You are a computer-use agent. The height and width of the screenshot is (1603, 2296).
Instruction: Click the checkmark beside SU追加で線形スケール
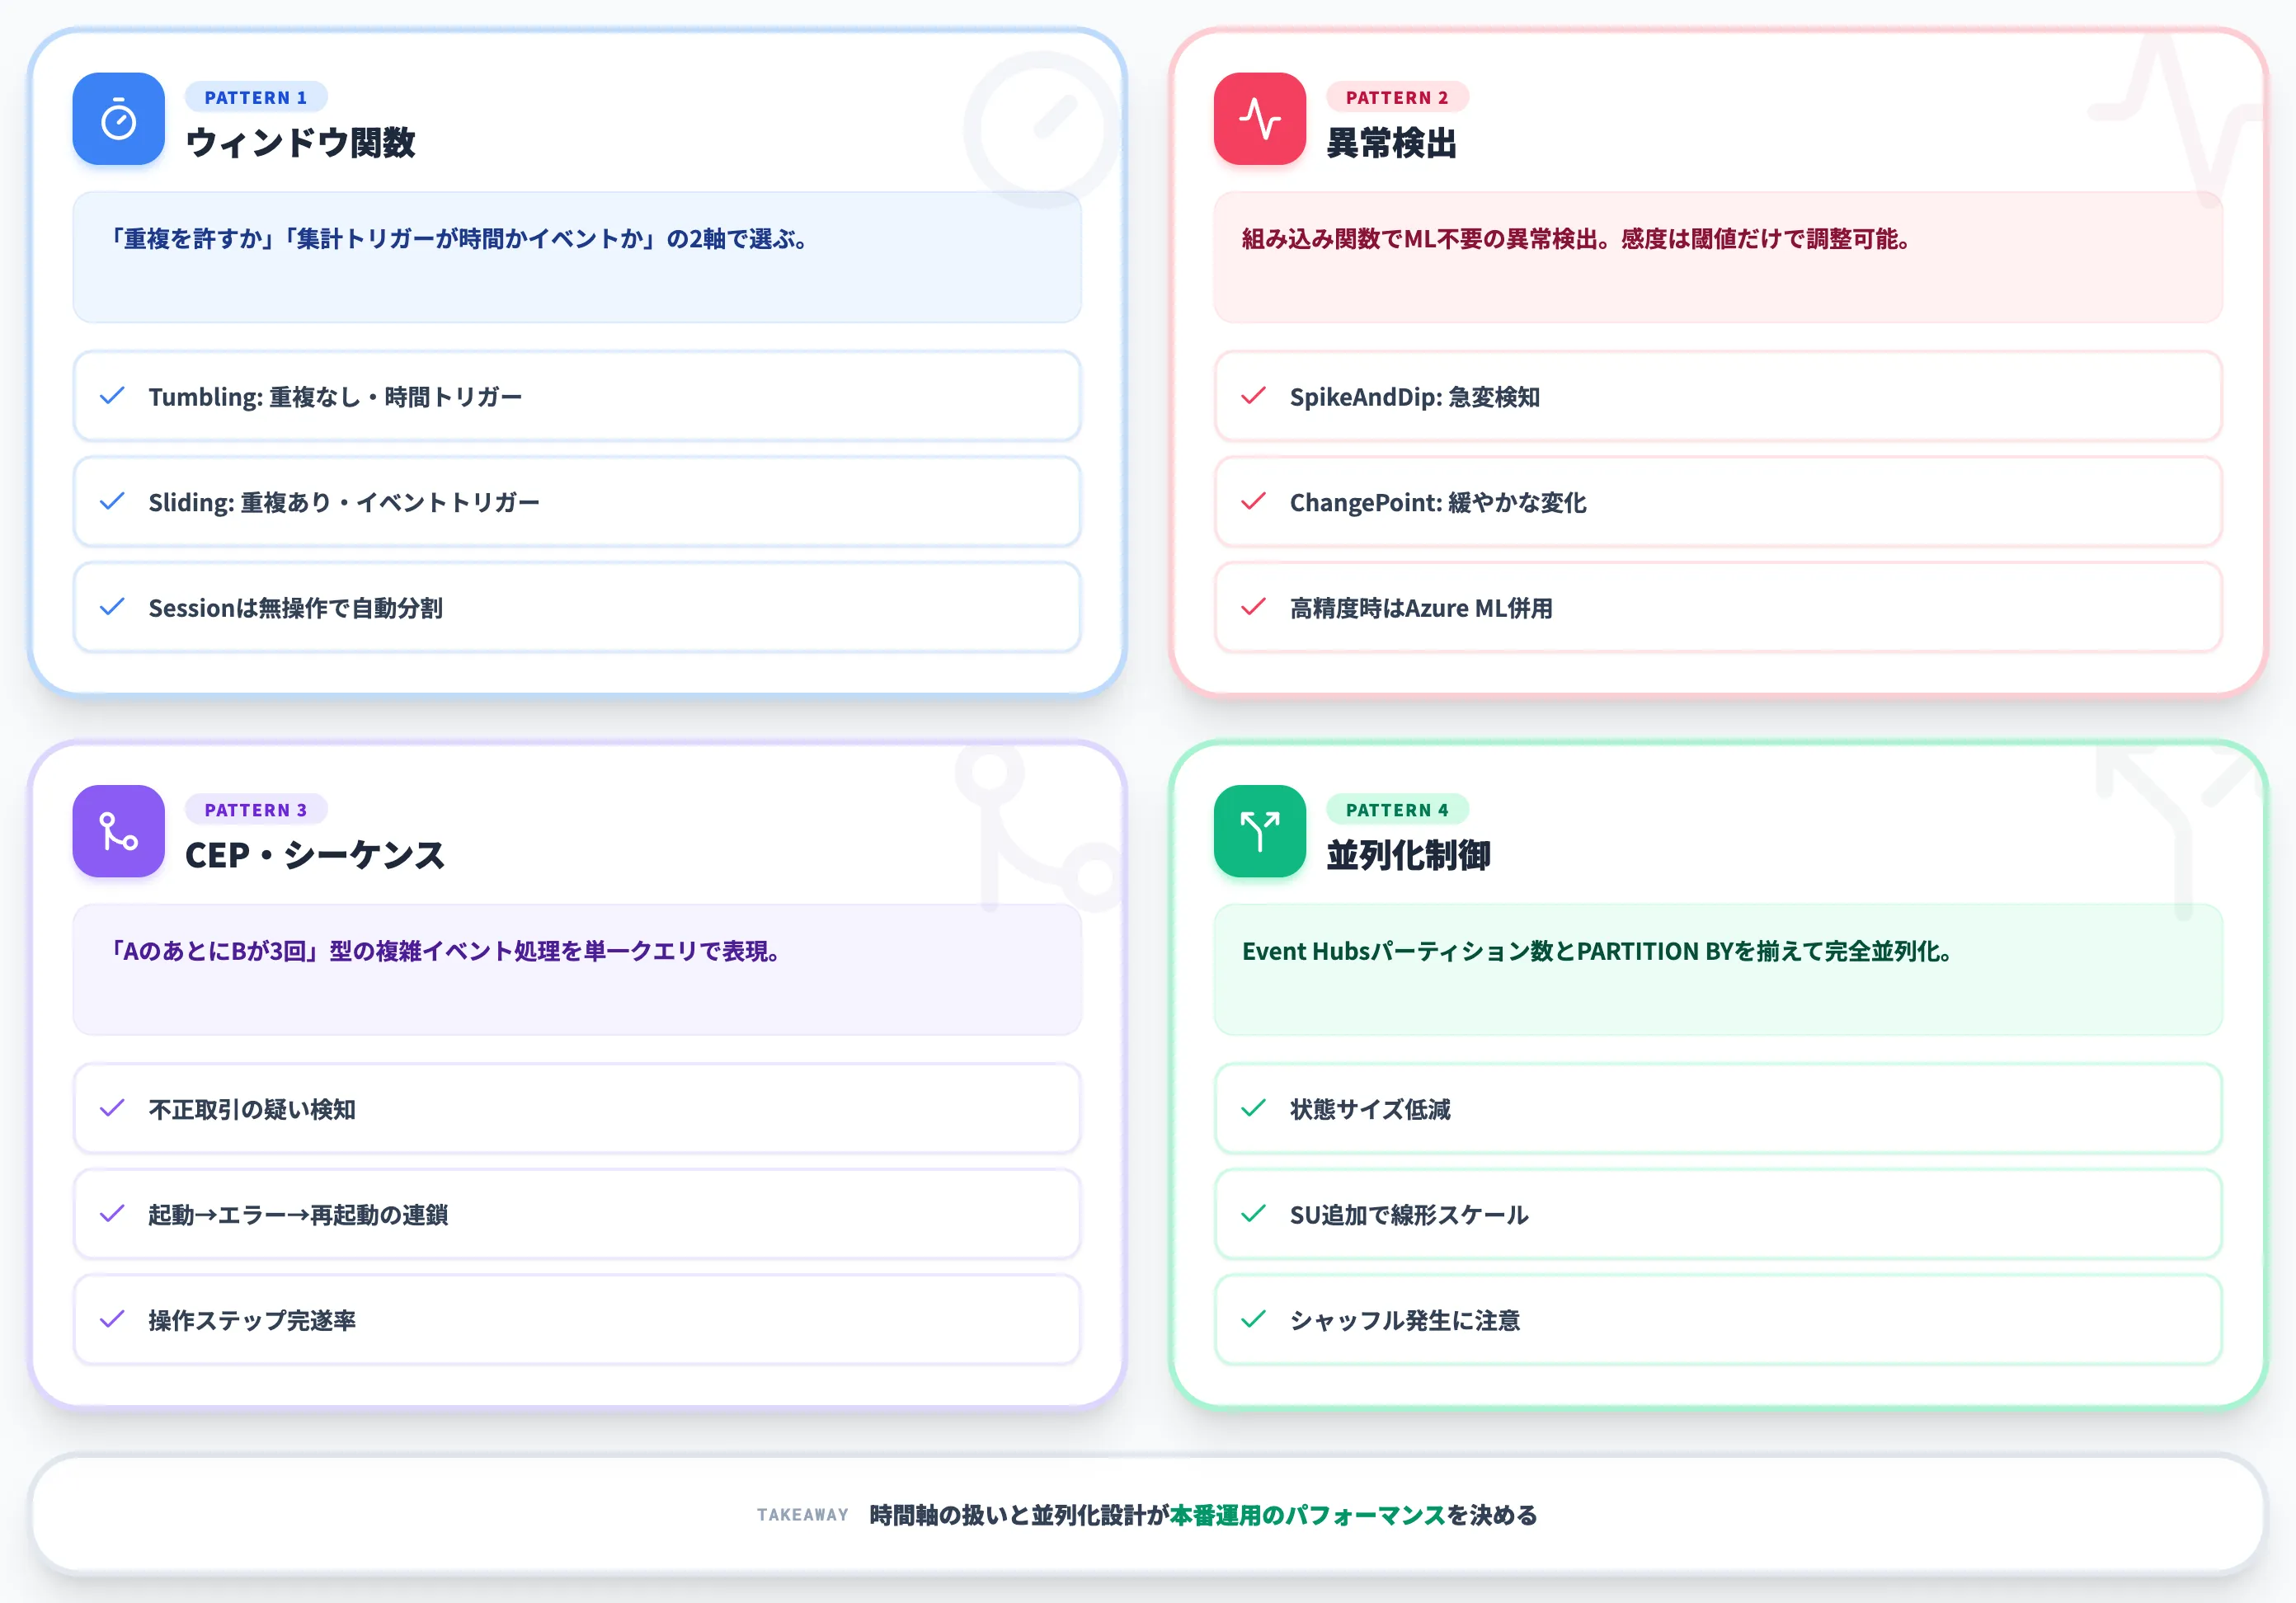[x=1254, y=1214]
